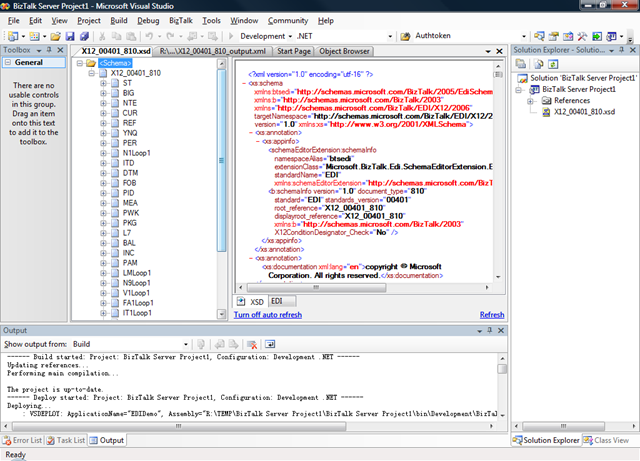Click the New Project toolbar icon

(x=13, y=36)
